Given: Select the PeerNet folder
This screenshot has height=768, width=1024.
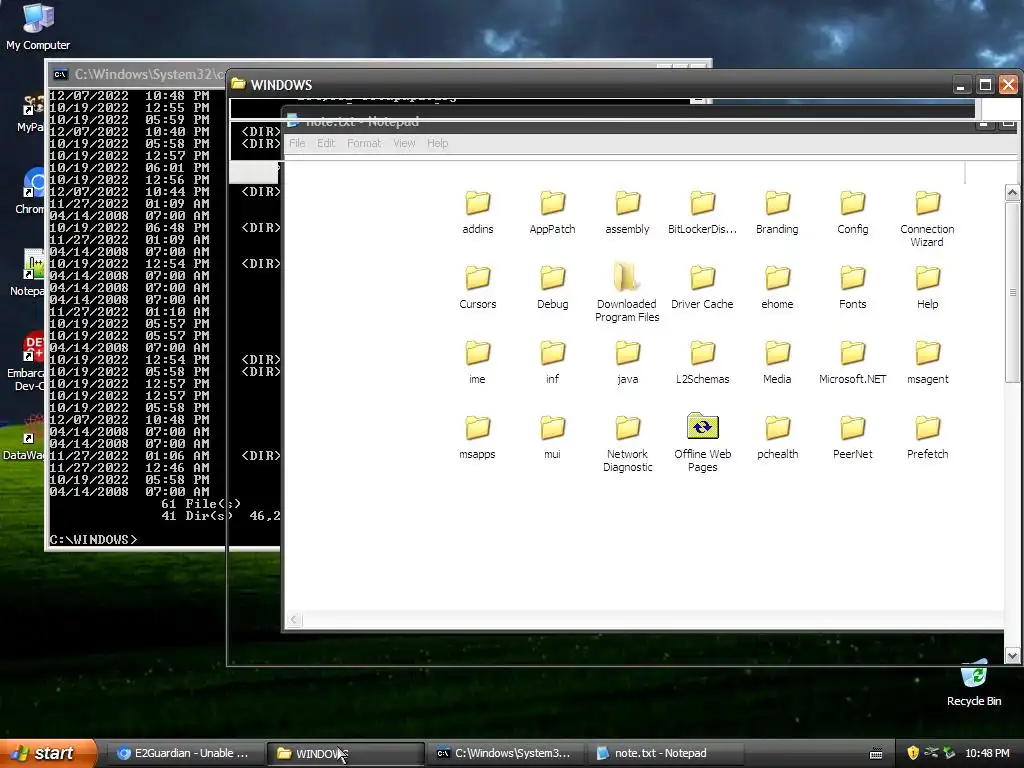Looking at the screenshot, I should (x=853, y=437).
